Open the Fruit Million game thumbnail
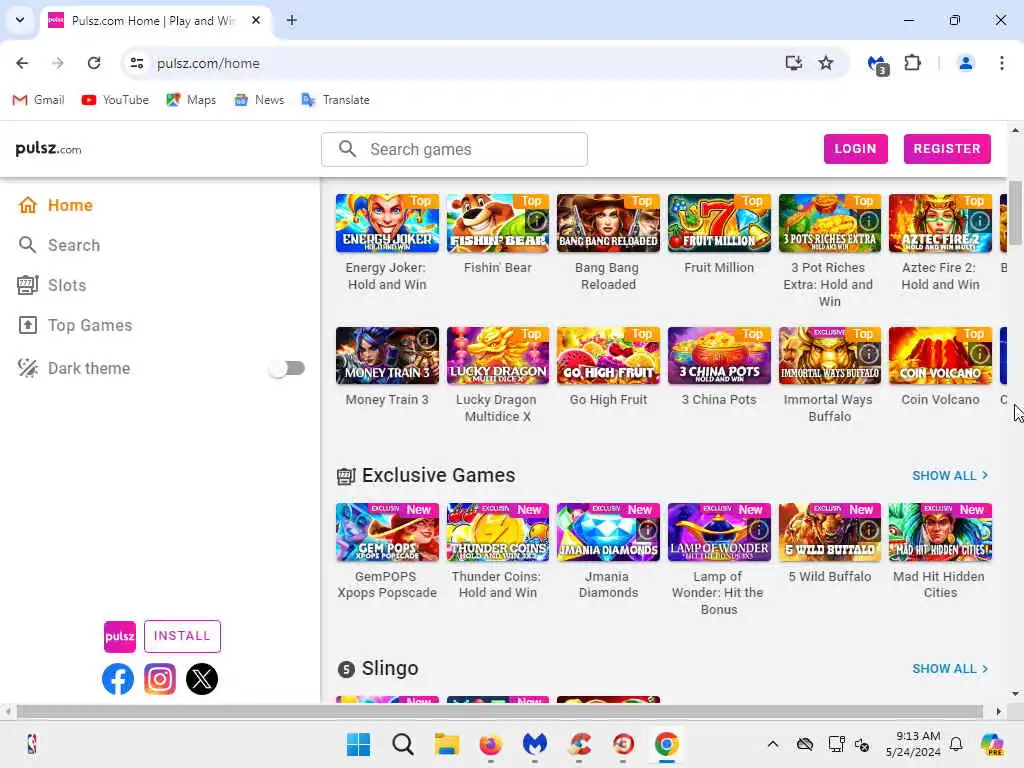The height and width of the screenshot is (768, 1024). point(719,223)
